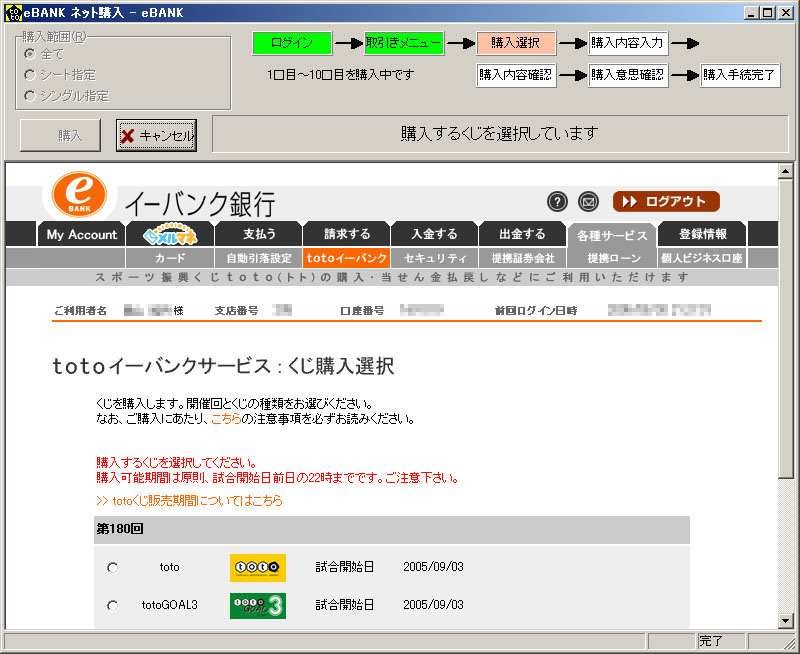
Task: Open the totoくじ販売期間についてはこちら link
Action: [x=189, y=500]
